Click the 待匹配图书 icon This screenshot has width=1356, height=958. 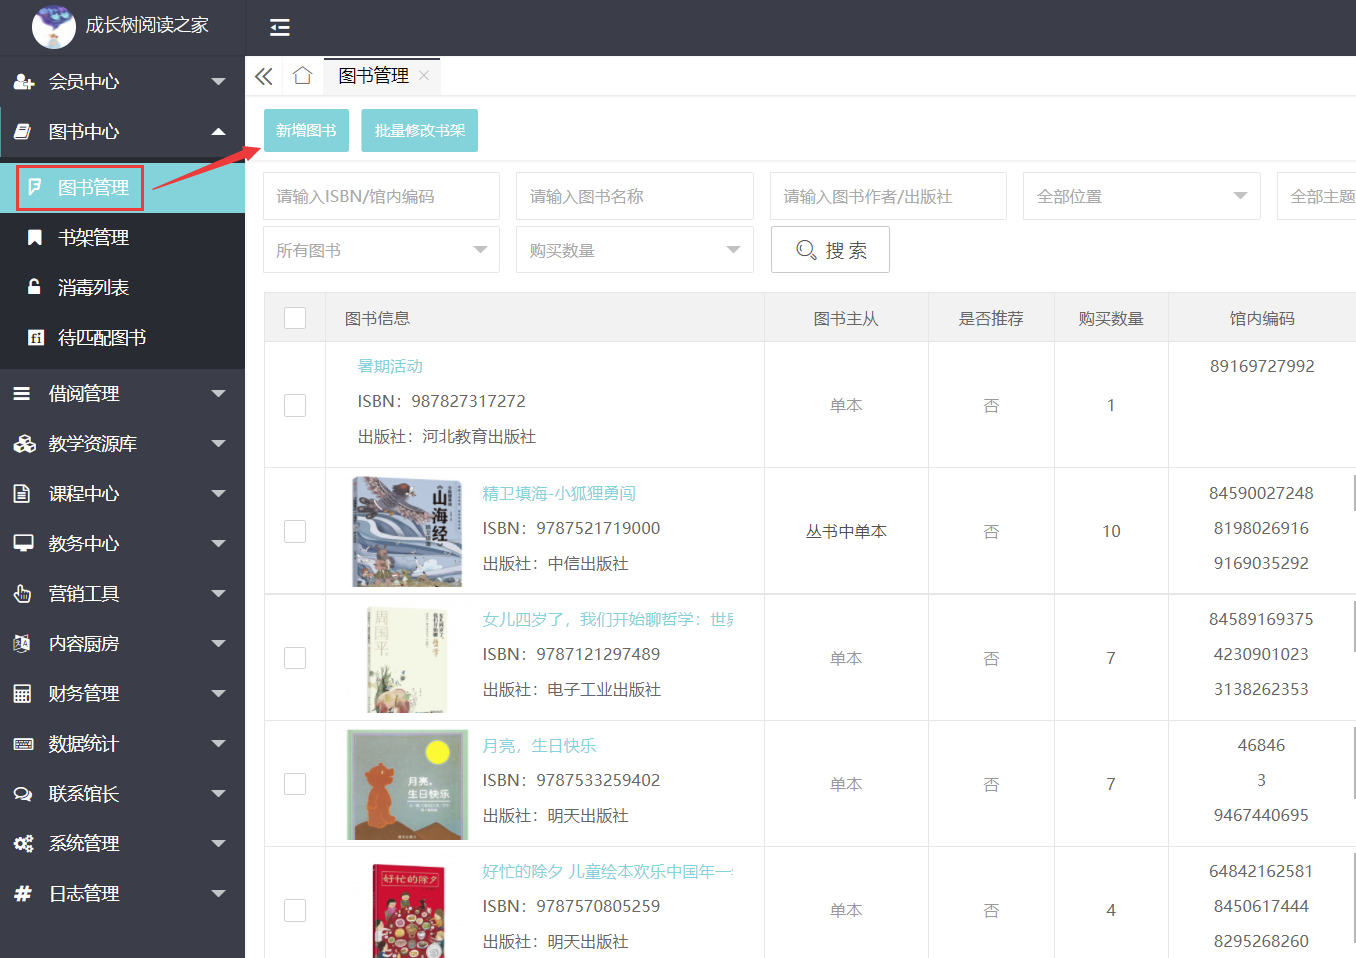tap(36, 337)
